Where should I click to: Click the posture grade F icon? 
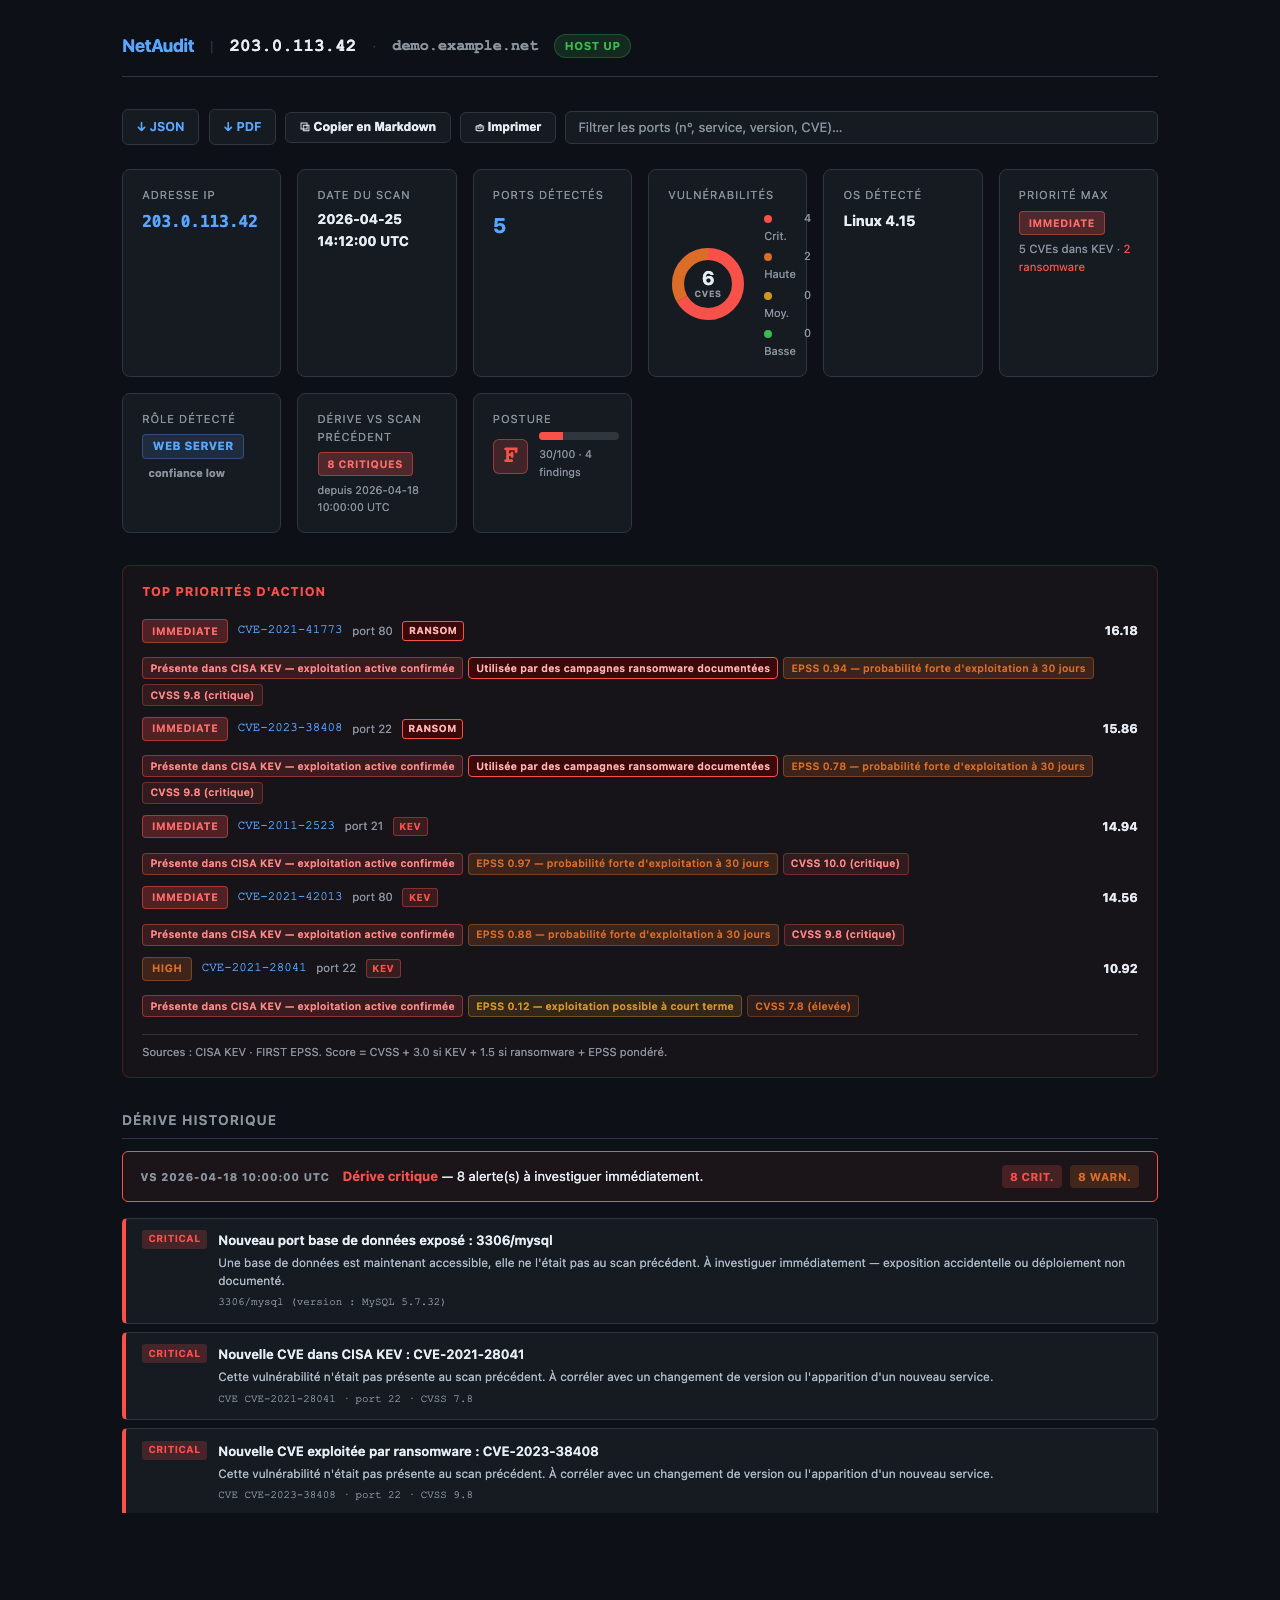coord(510,456)
